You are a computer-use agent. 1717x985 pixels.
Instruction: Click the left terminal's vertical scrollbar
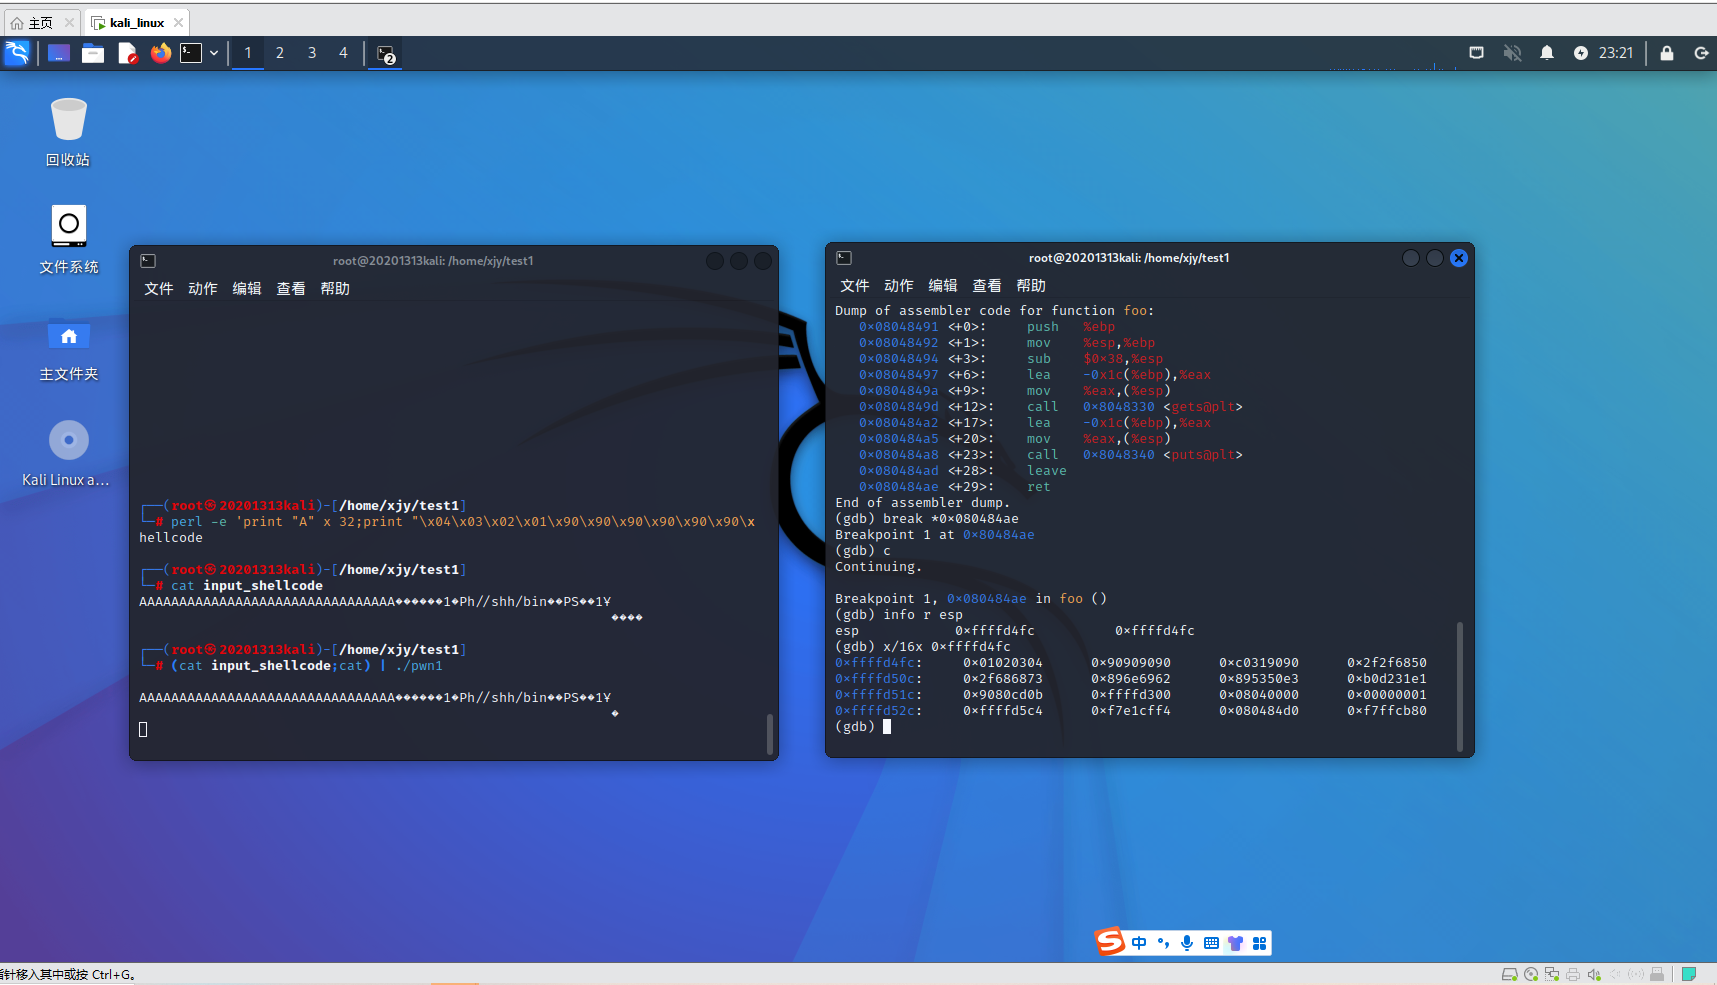769,734
